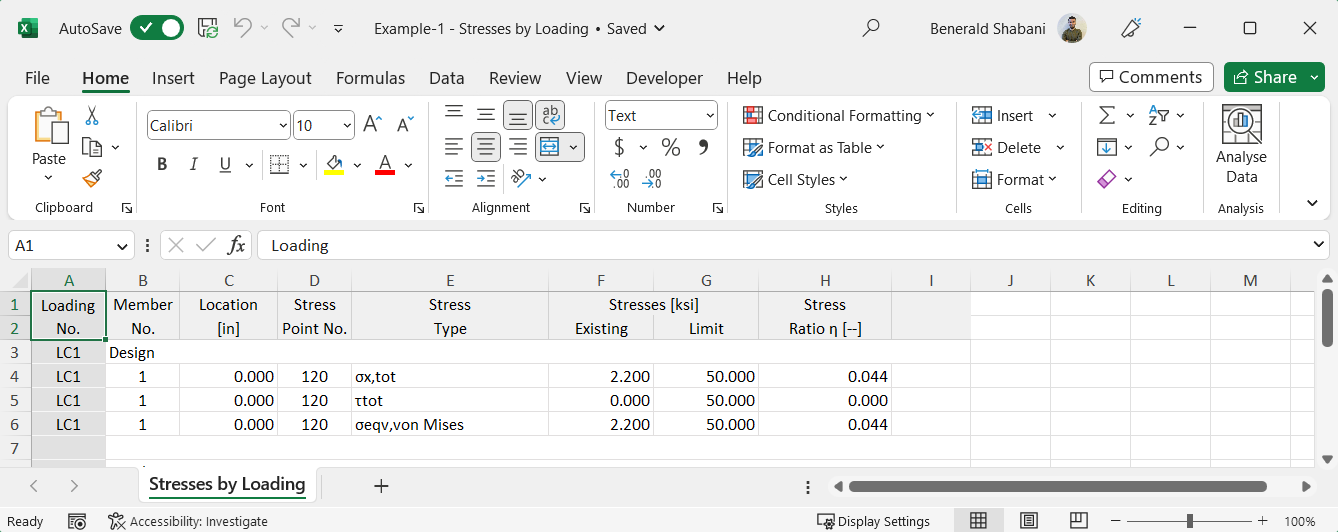Image resolution: width=1338 pixels, height=532 pixels.
Task: Open the font size dropdown
Action: (x=347, y=126)
